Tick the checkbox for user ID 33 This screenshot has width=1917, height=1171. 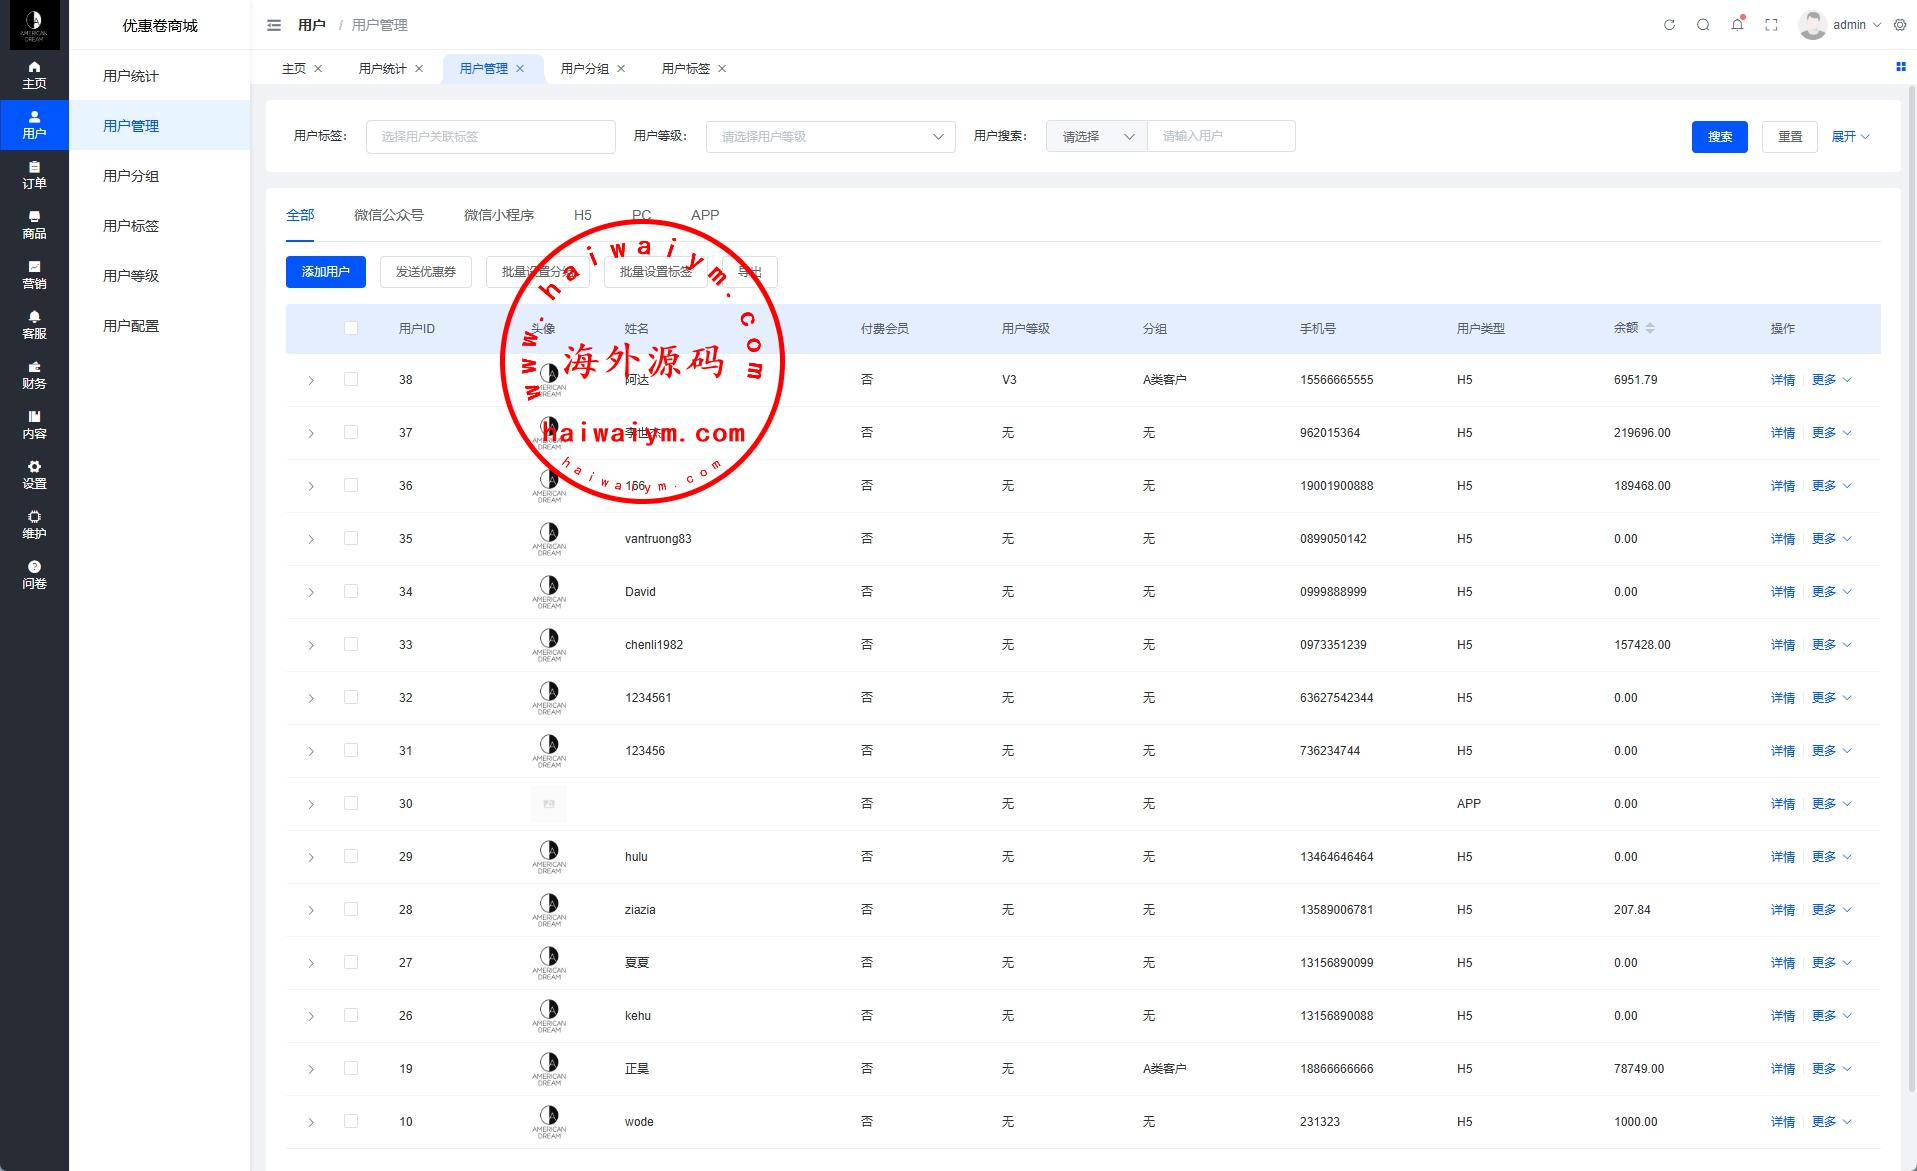coord(351,644)
